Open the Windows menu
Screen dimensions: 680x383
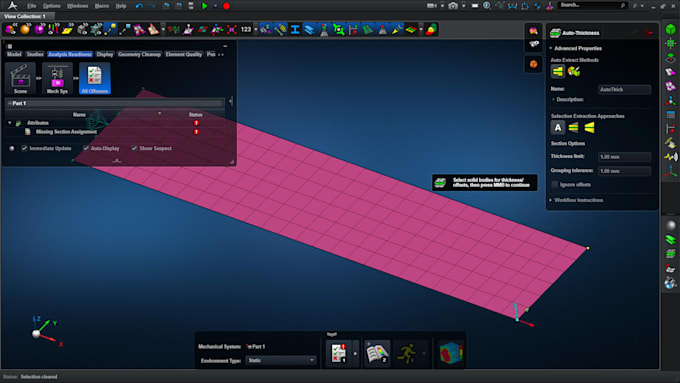77,6
